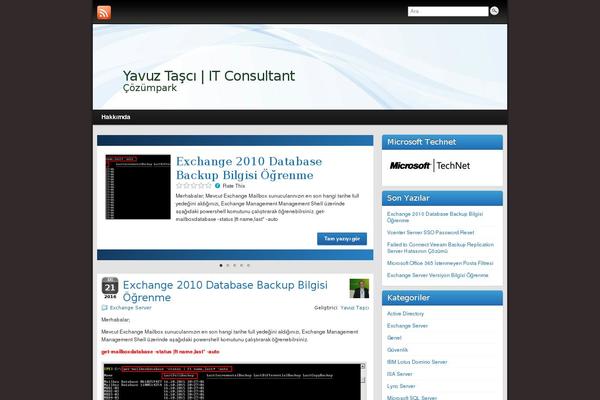This screenshot has width=600, height=400.
Task: Click the Tam yazıyı gör button
Action: point(342,239)
